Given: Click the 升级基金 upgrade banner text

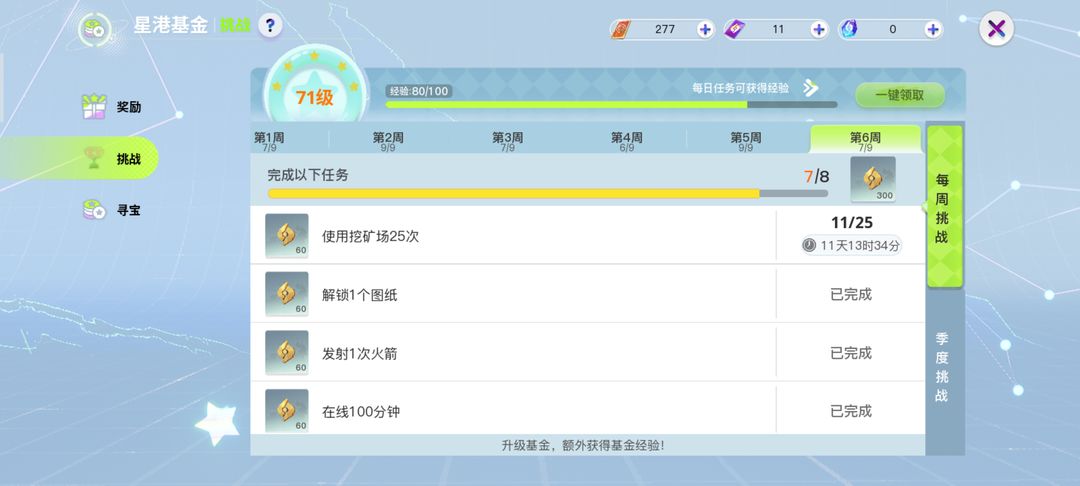Looking at the screenshot, I should point(583,445).
